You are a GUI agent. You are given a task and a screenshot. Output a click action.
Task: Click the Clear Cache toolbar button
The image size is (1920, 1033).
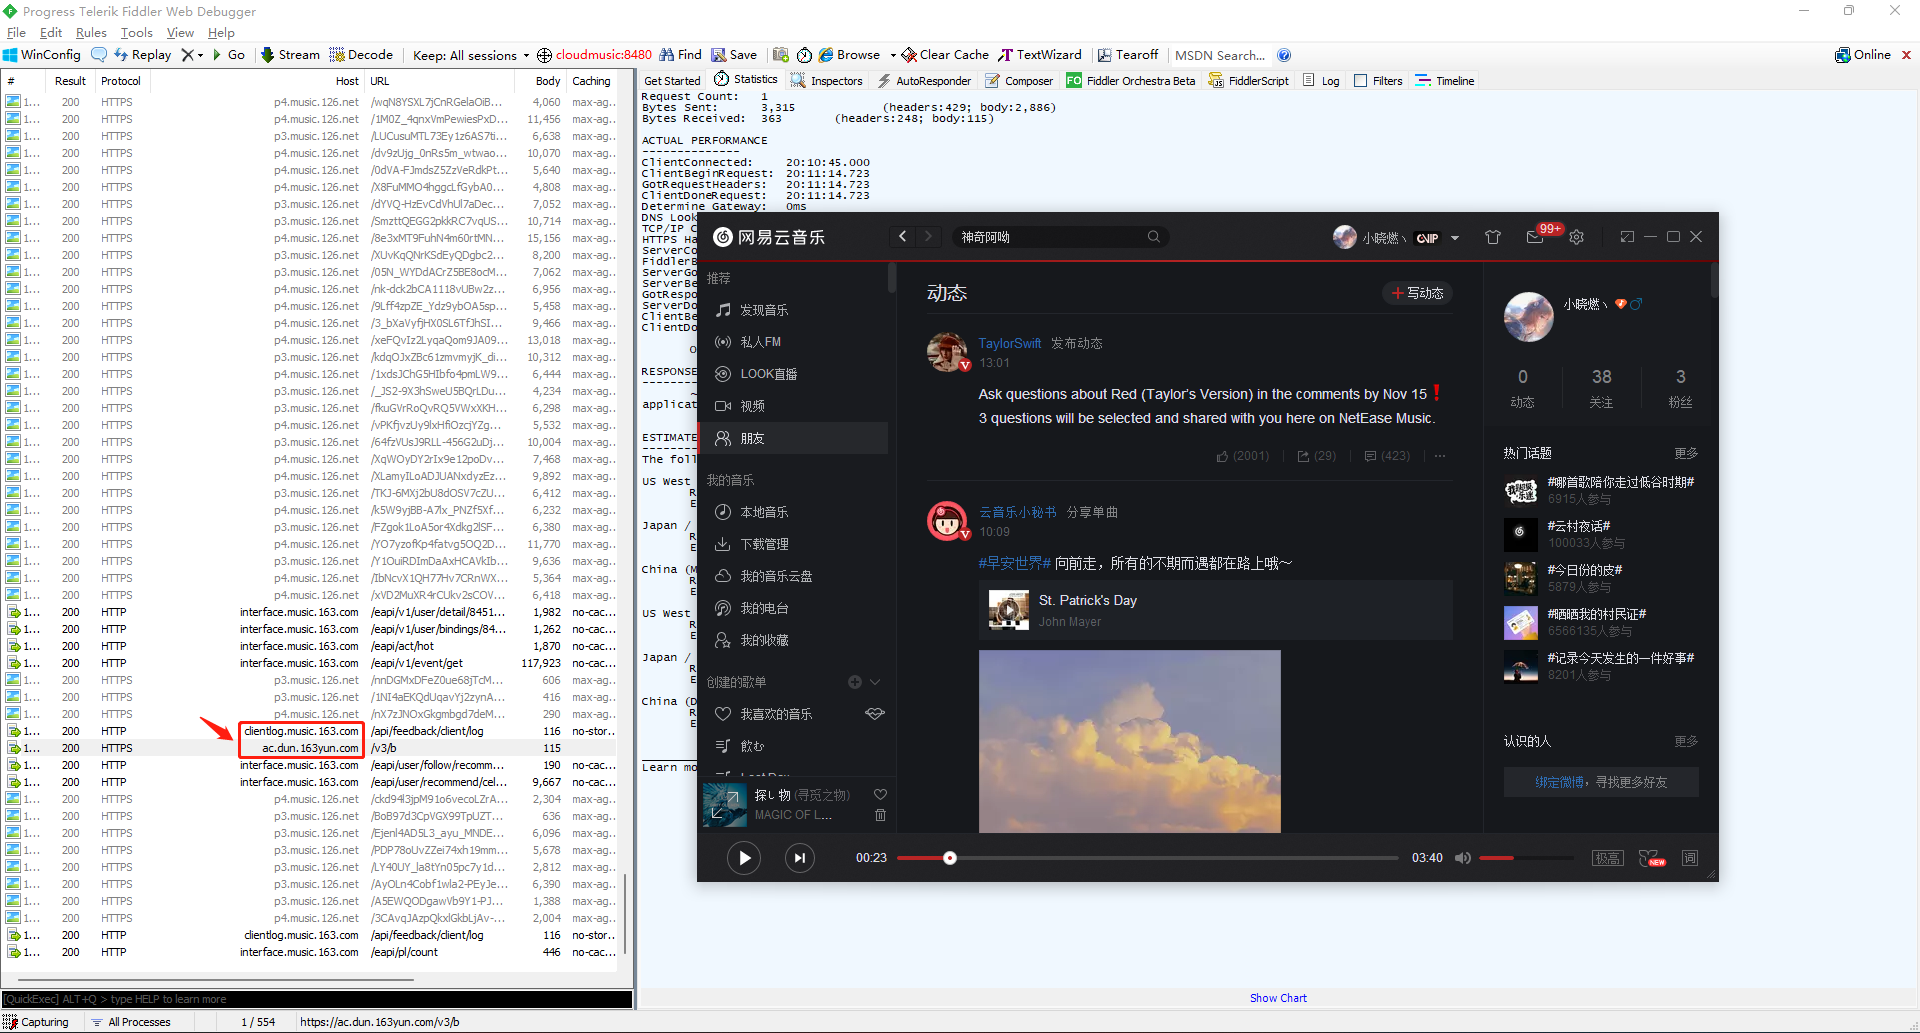click(x=945, y=55)
